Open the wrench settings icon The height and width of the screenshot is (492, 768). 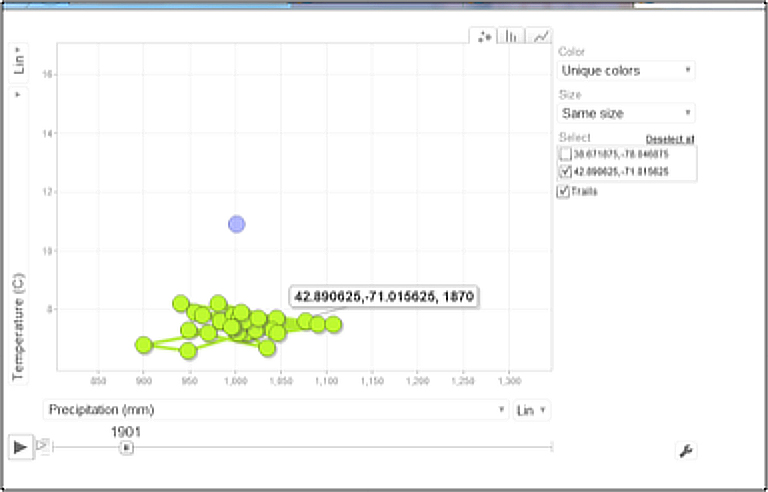click(x=686, y=451)
